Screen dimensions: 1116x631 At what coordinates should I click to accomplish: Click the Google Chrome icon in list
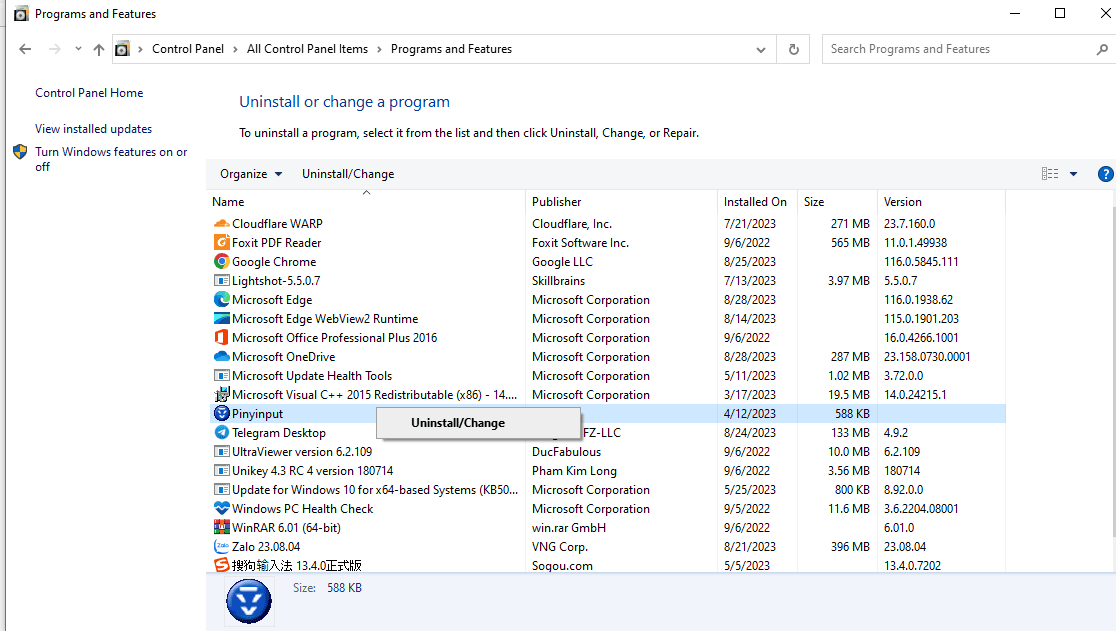221,262
